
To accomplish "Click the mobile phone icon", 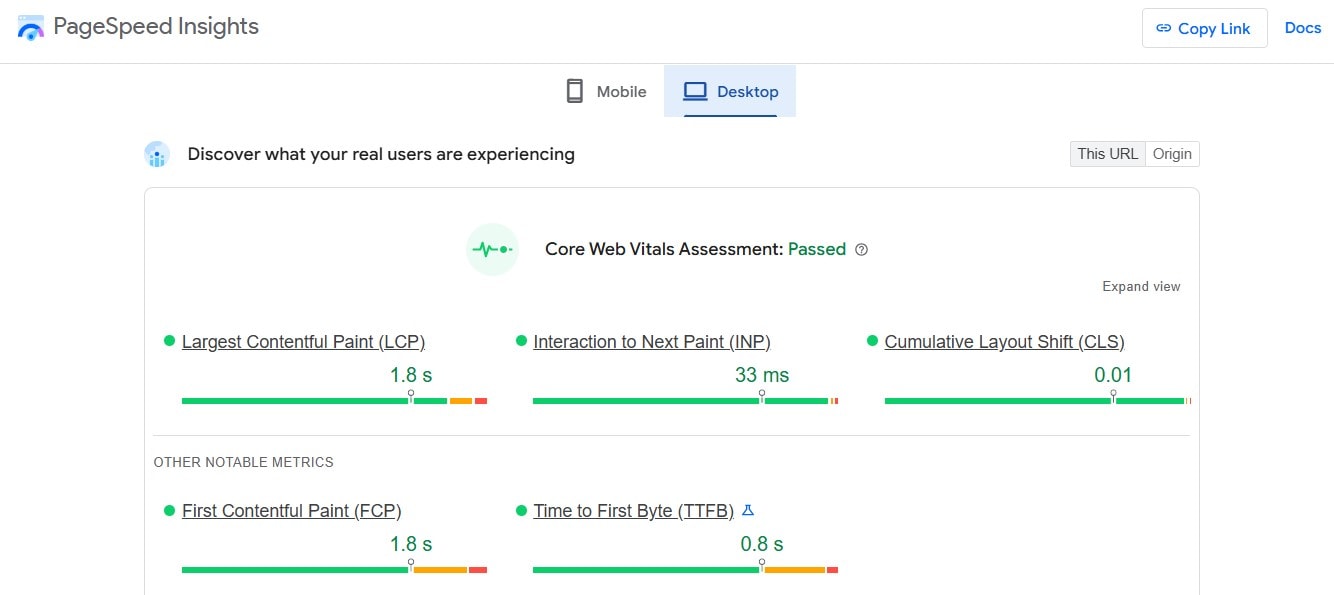I will (x=574, y=91).
